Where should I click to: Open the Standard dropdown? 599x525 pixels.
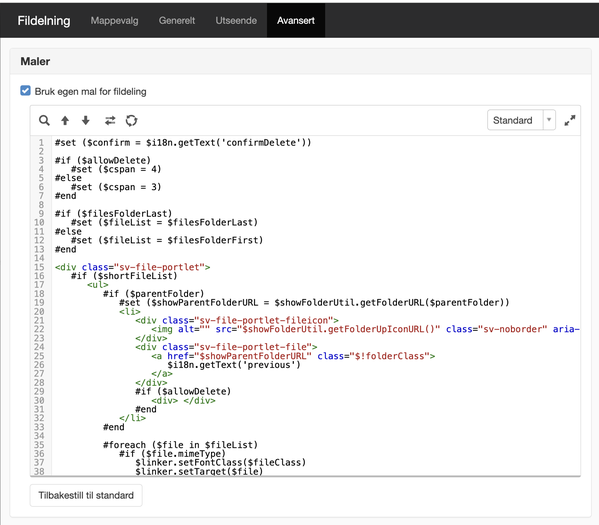click(x=521, y=120)
